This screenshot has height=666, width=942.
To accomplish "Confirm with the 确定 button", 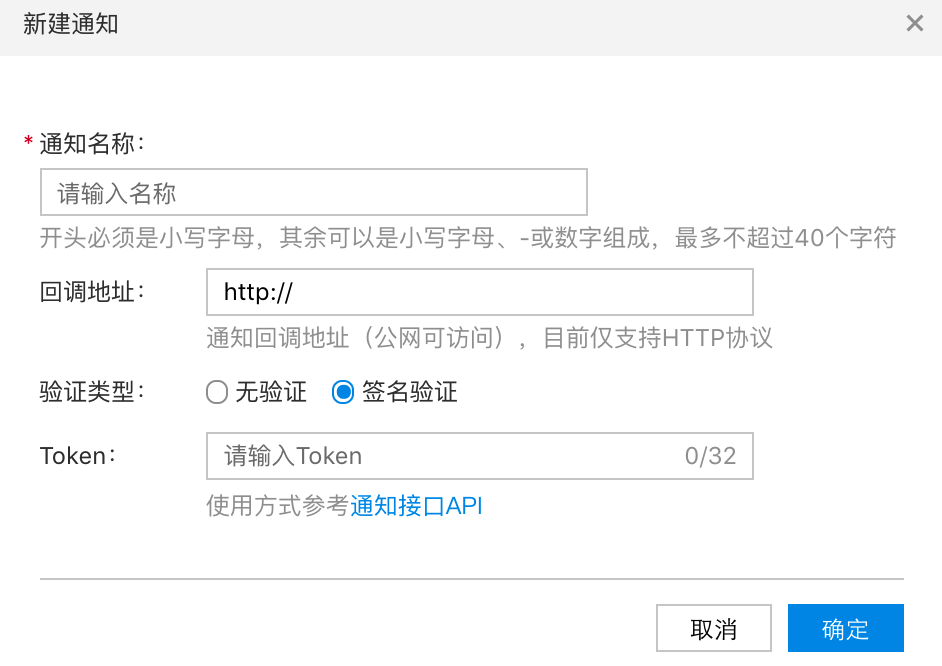I will click(846, 628).
